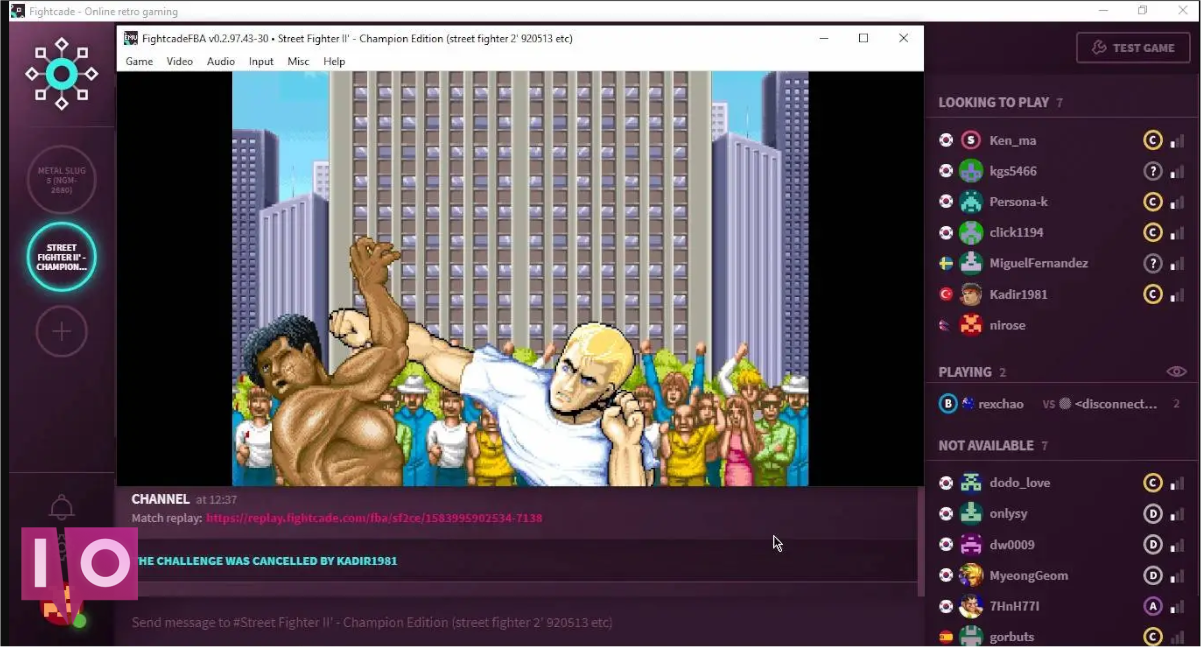1201x647 pixels.
Task: Click kgs5466's avatar icon
Action: pos(971,171)
